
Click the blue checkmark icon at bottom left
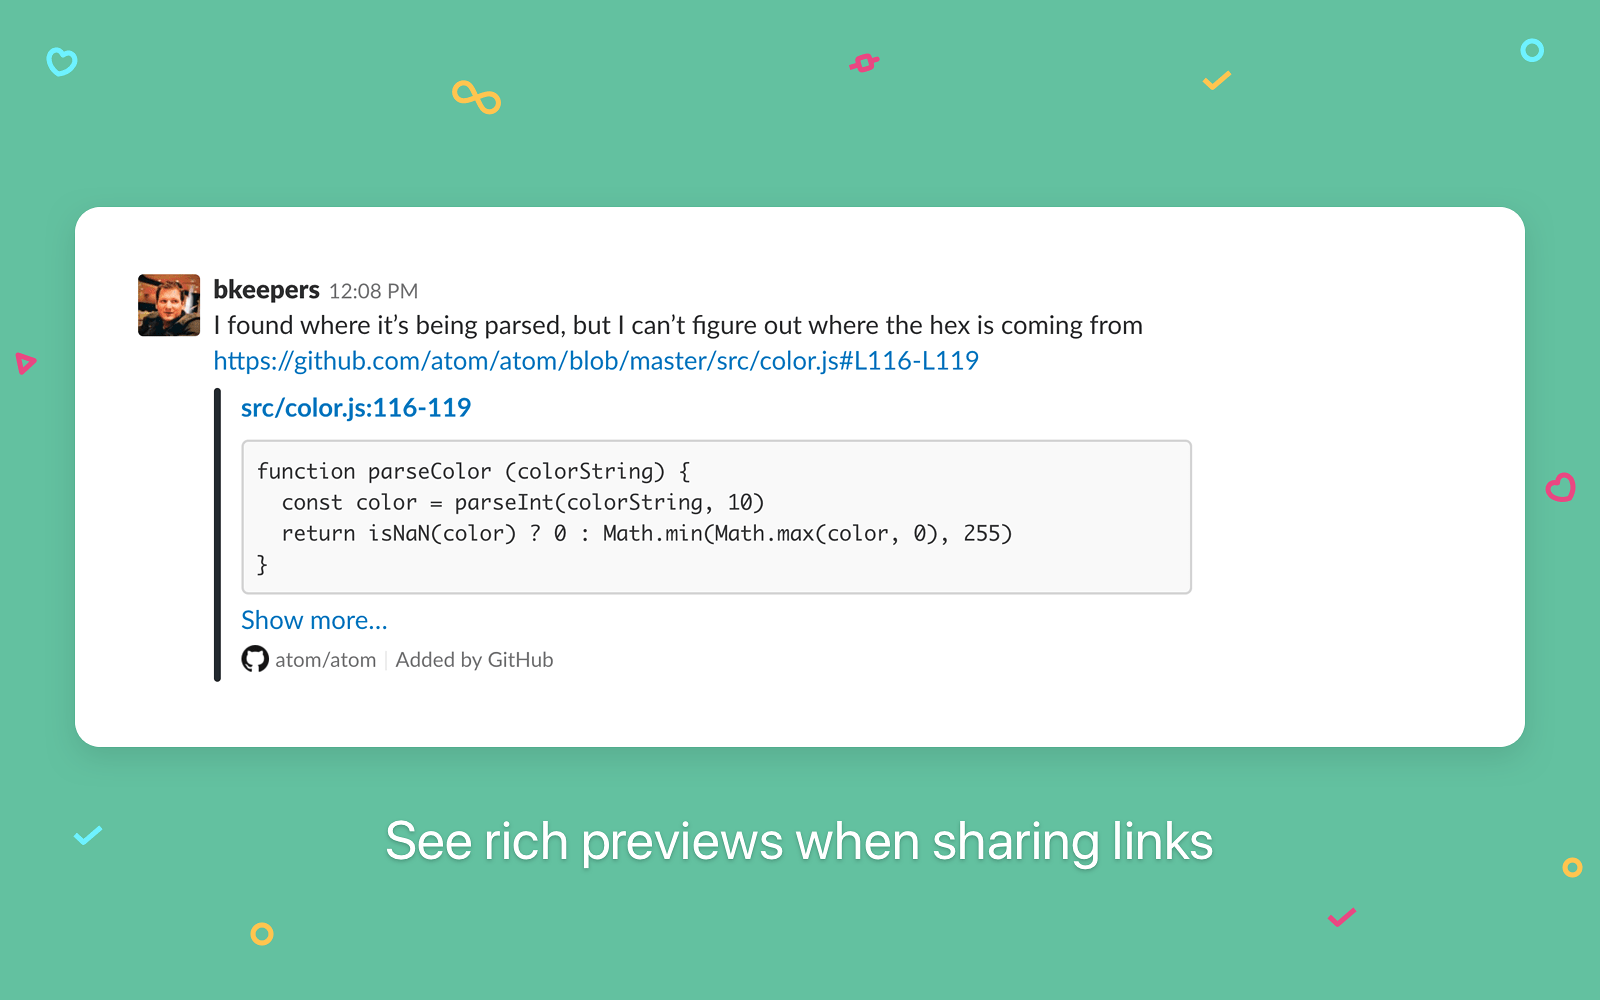88,835
